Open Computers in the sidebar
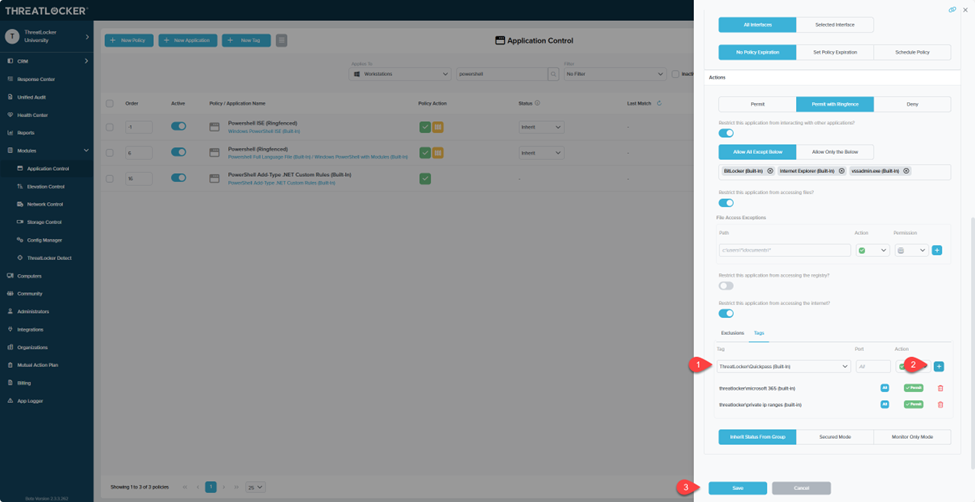The height and width of the screenshot is (502, 975). 29,276
